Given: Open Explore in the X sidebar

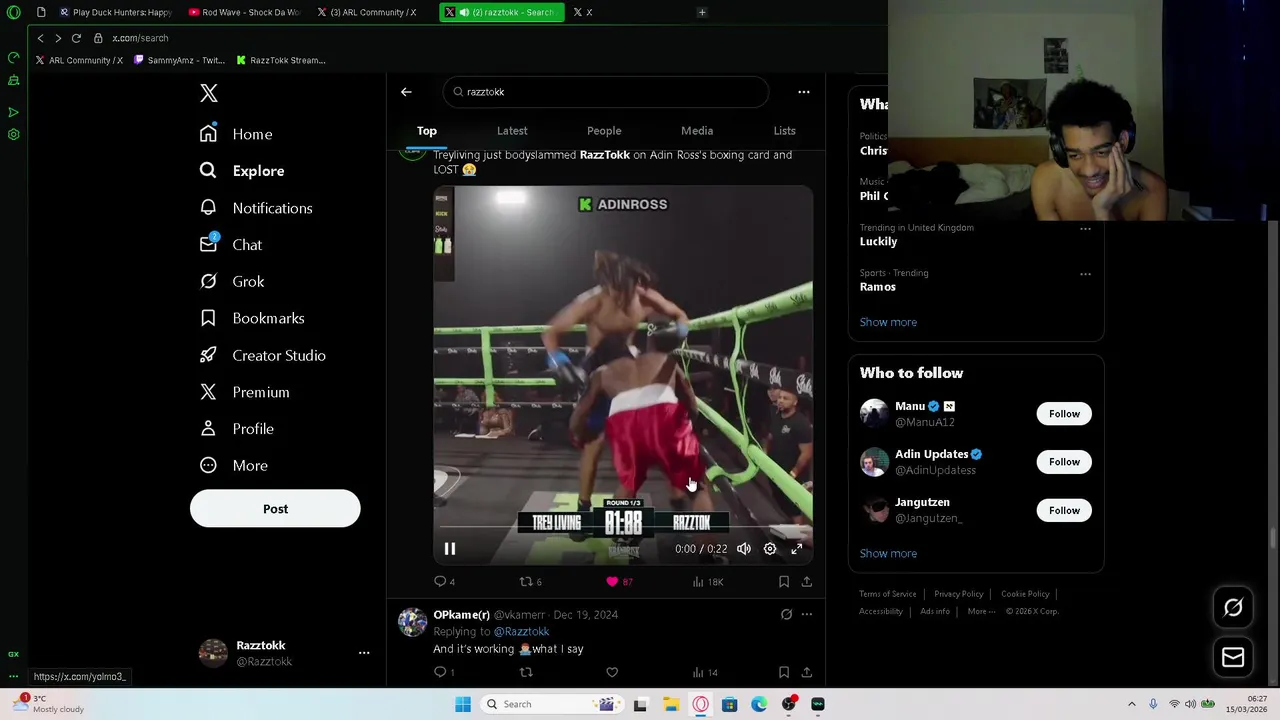Looking at the screenshot, I should [242, 171].
